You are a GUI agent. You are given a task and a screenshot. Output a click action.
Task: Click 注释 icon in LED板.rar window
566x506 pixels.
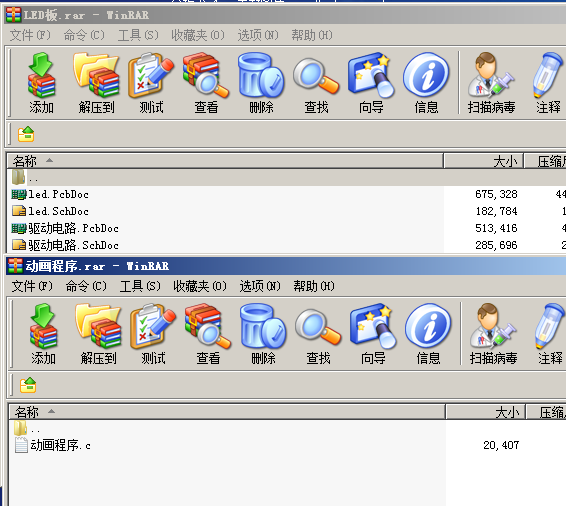click(548, 83)
